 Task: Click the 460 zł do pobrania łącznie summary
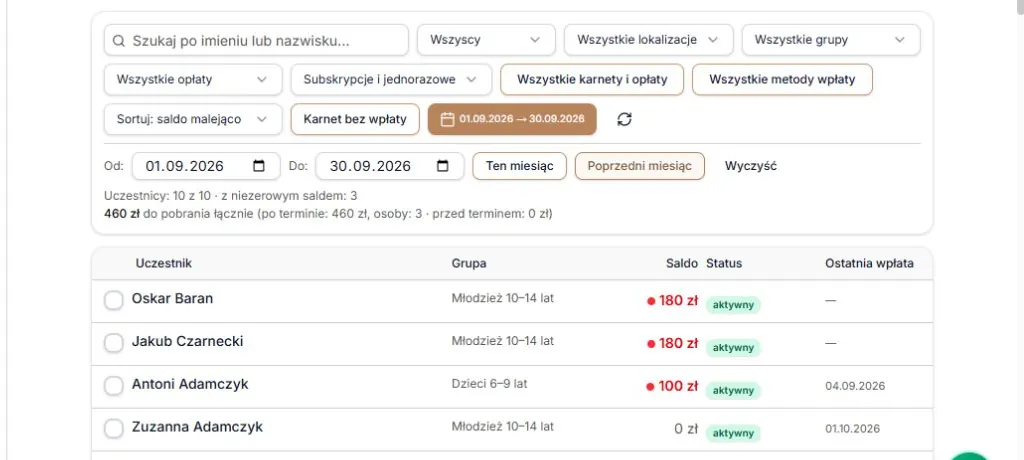(x=328, y=213)
